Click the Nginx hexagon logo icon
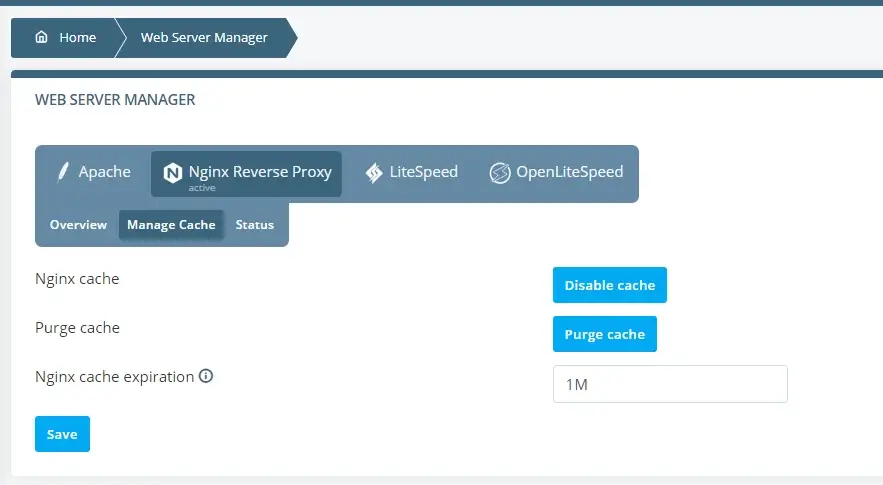The height and width of the screenshot is (485, 883). pyautogui.click(x=173, y=173)
